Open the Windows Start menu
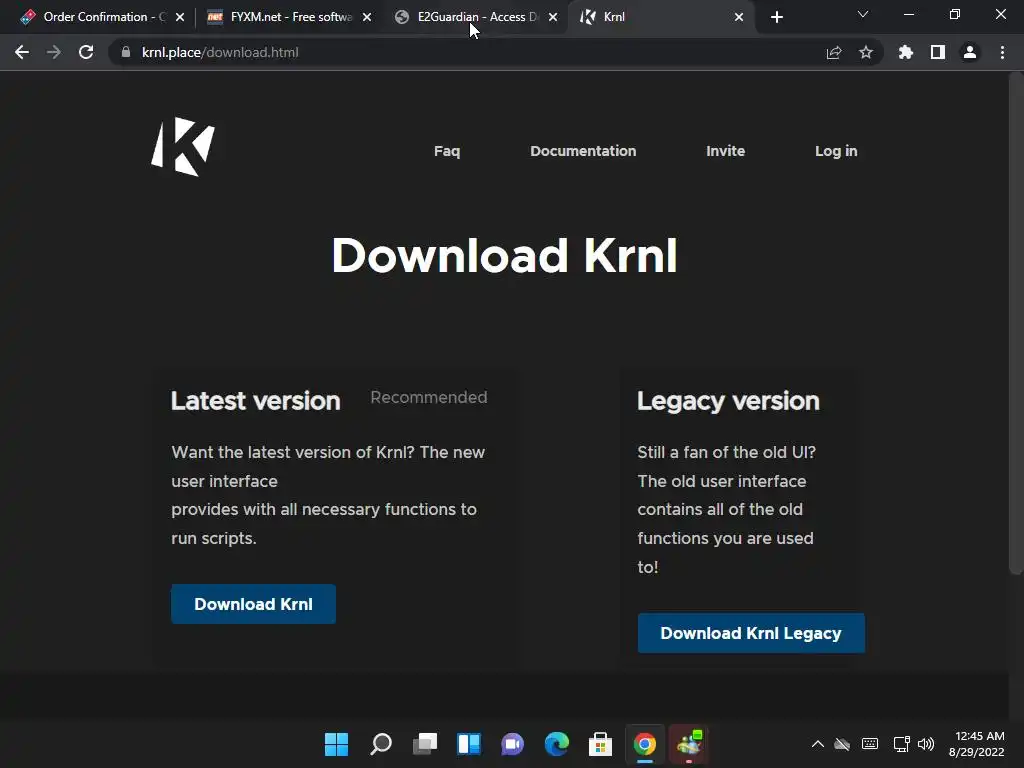1024x768 pixels. [336, 744]
